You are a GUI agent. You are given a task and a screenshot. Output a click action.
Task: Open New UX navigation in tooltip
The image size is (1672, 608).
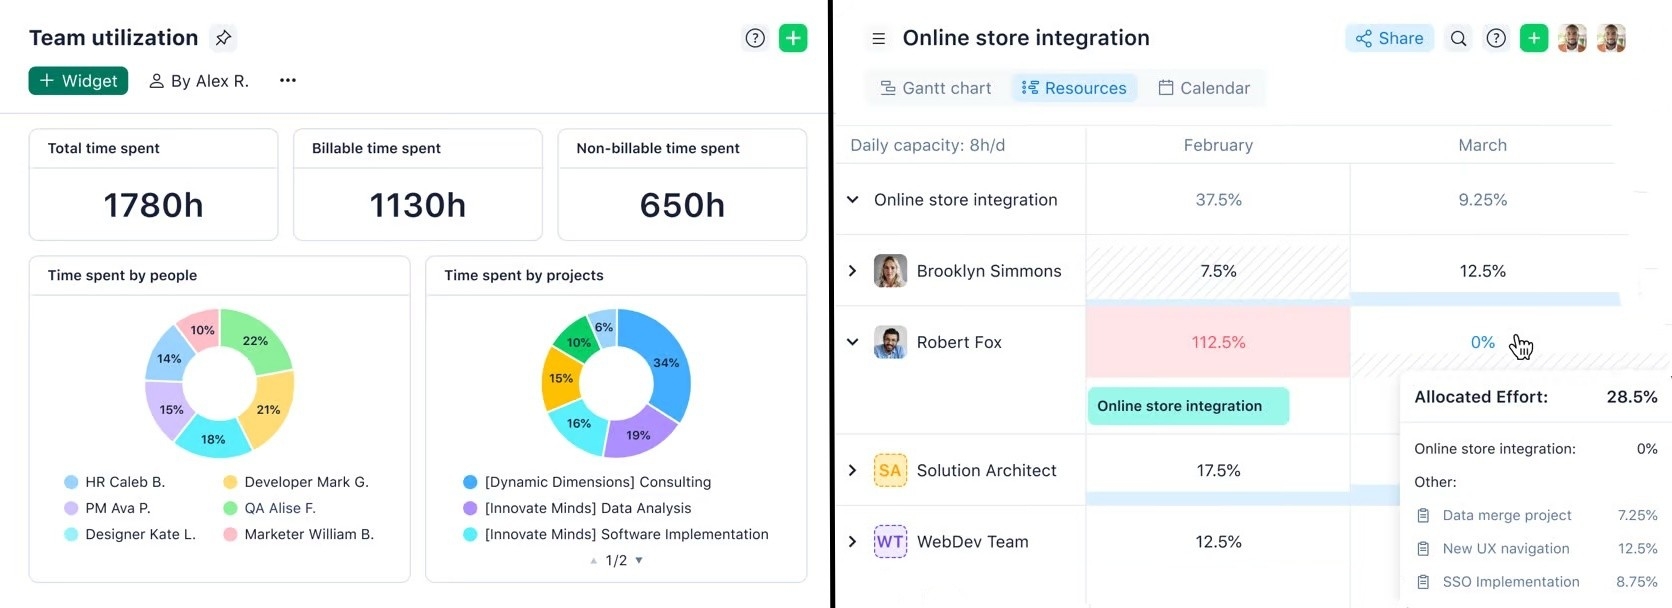point(1506,549)
